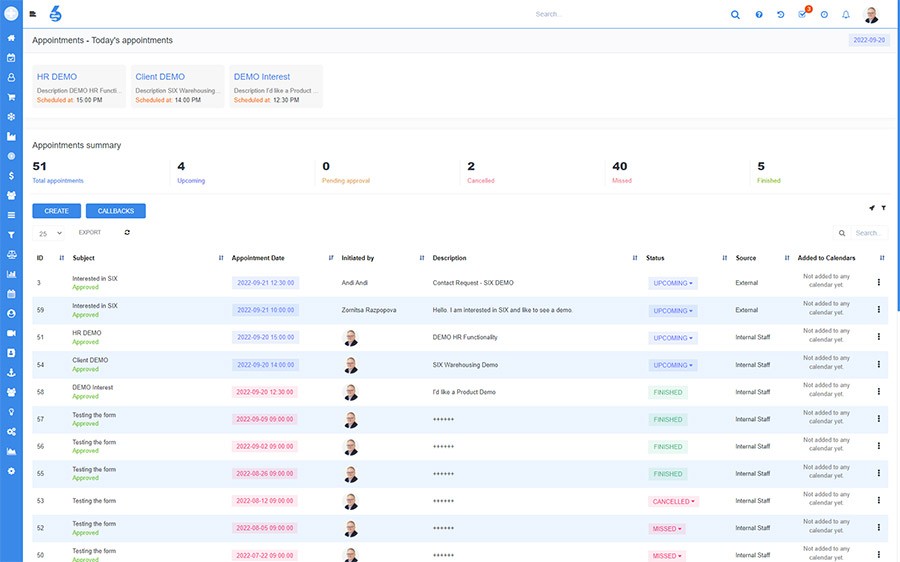Click the CALLBACKS button
Screen dimensions: 900x562
point(115,211)
